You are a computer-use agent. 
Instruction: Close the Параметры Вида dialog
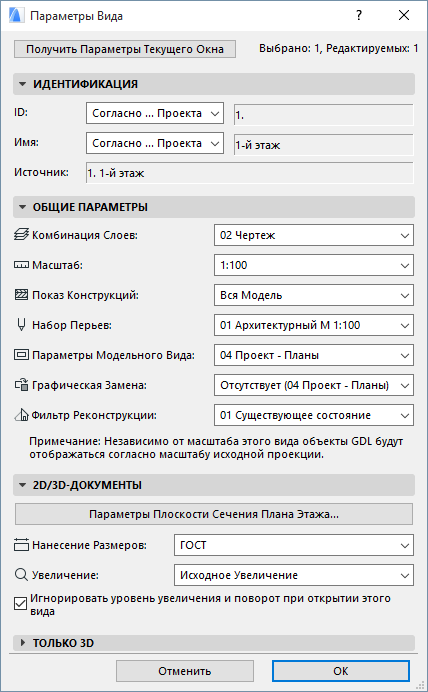point(404,15)
